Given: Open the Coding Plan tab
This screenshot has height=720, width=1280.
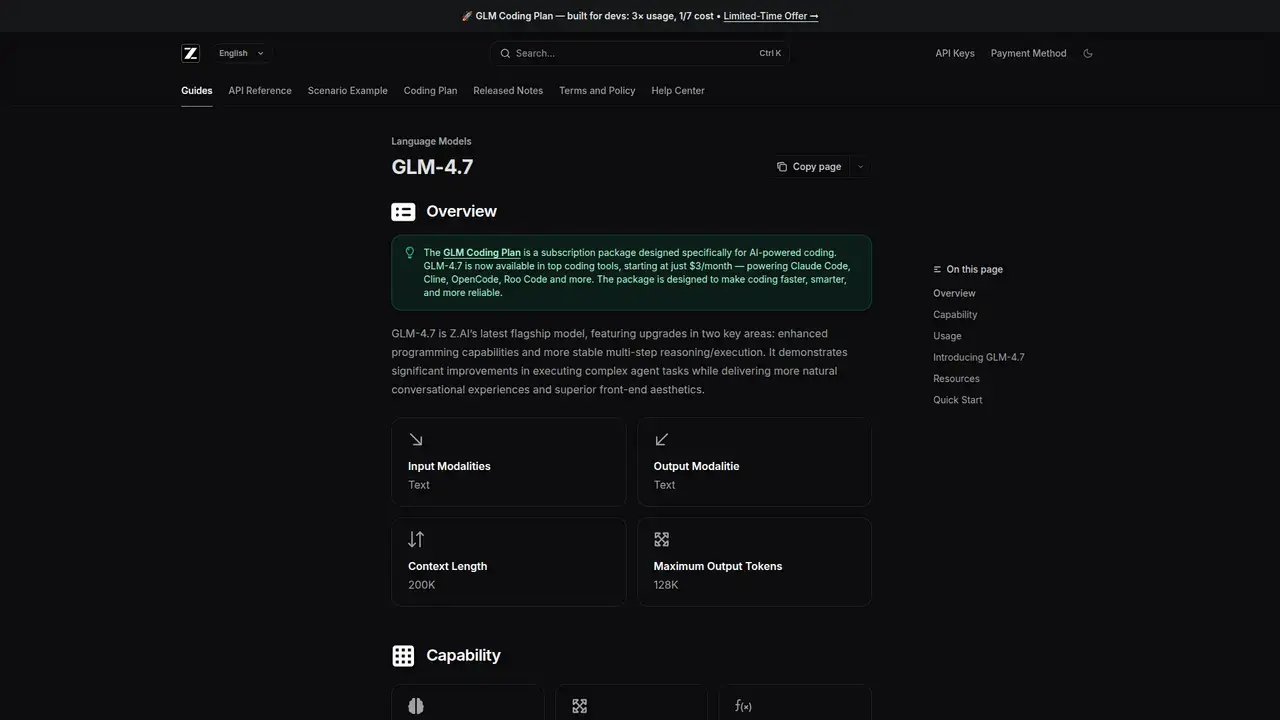Looking at the screenshot, I should pyautogui.click(x=430, y=90).
